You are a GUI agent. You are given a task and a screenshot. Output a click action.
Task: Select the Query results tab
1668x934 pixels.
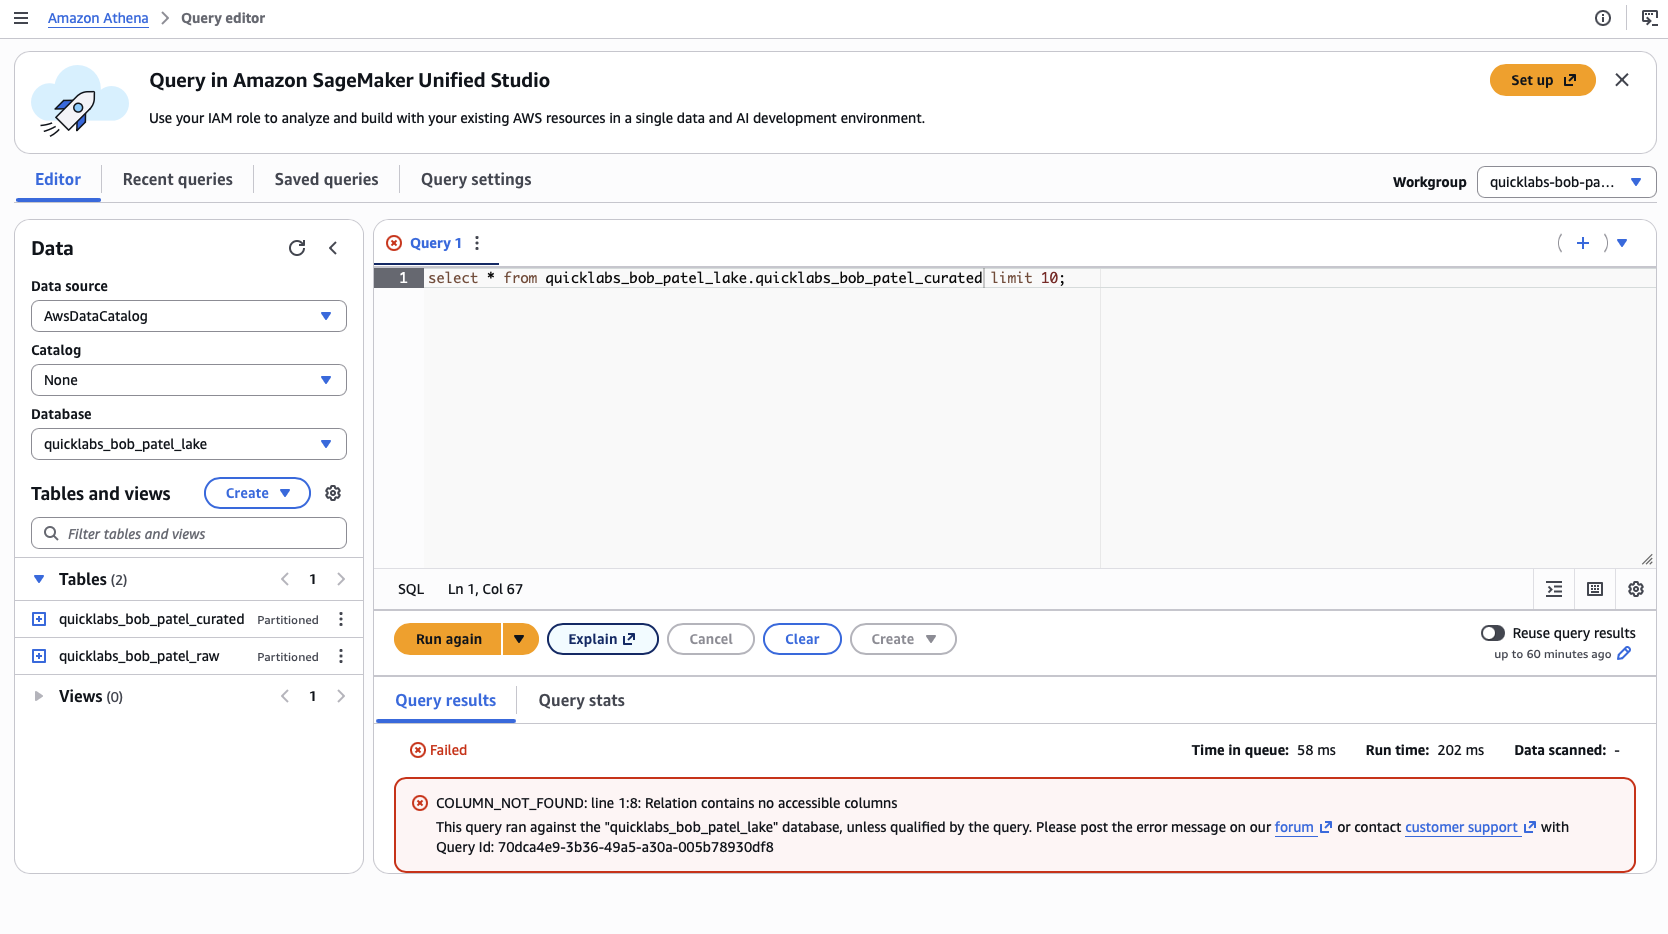click(446, 700)
